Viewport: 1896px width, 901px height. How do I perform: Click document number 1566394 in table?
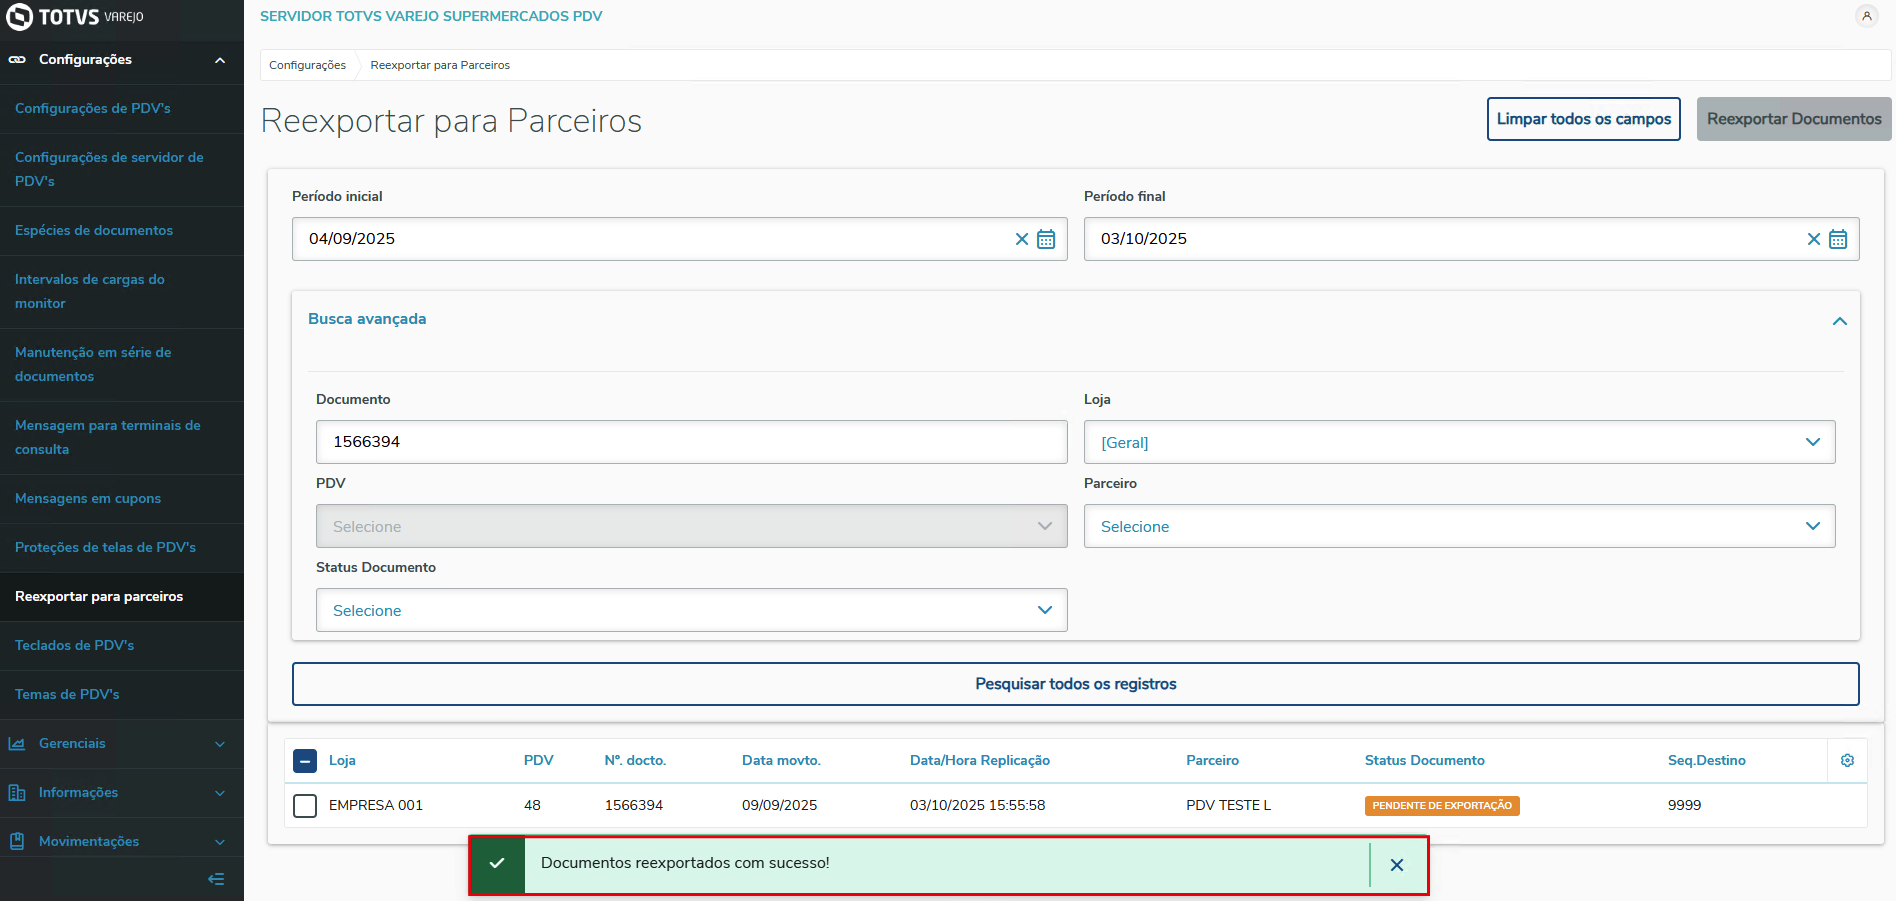point(634,806)
